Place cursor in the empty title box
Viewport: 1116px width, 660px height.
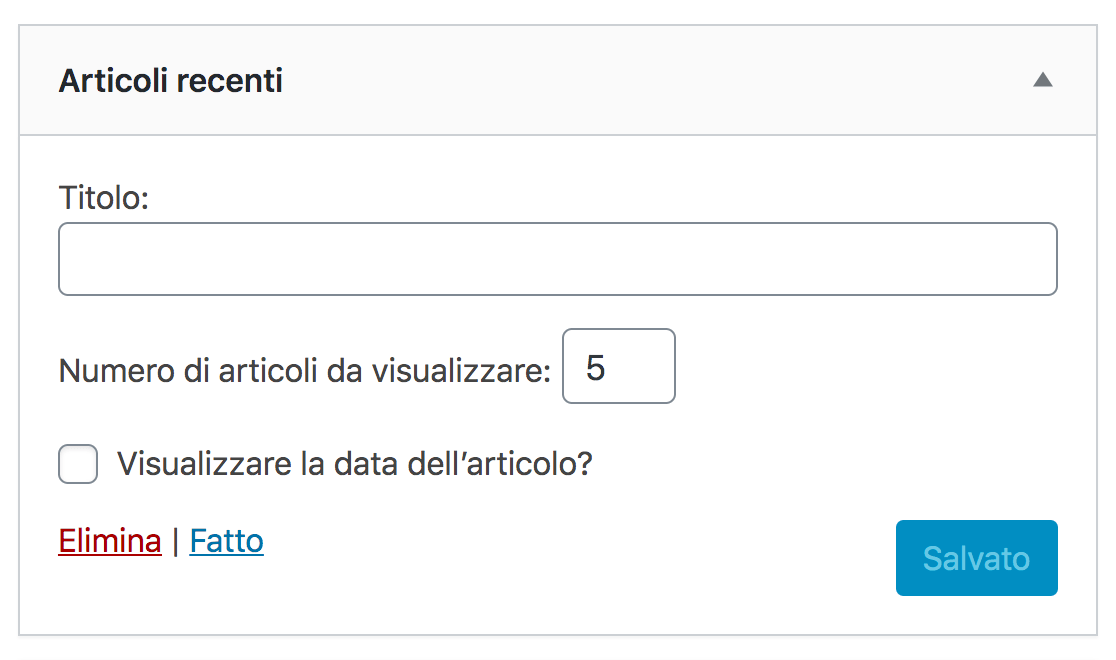click(x=558, y=259)
